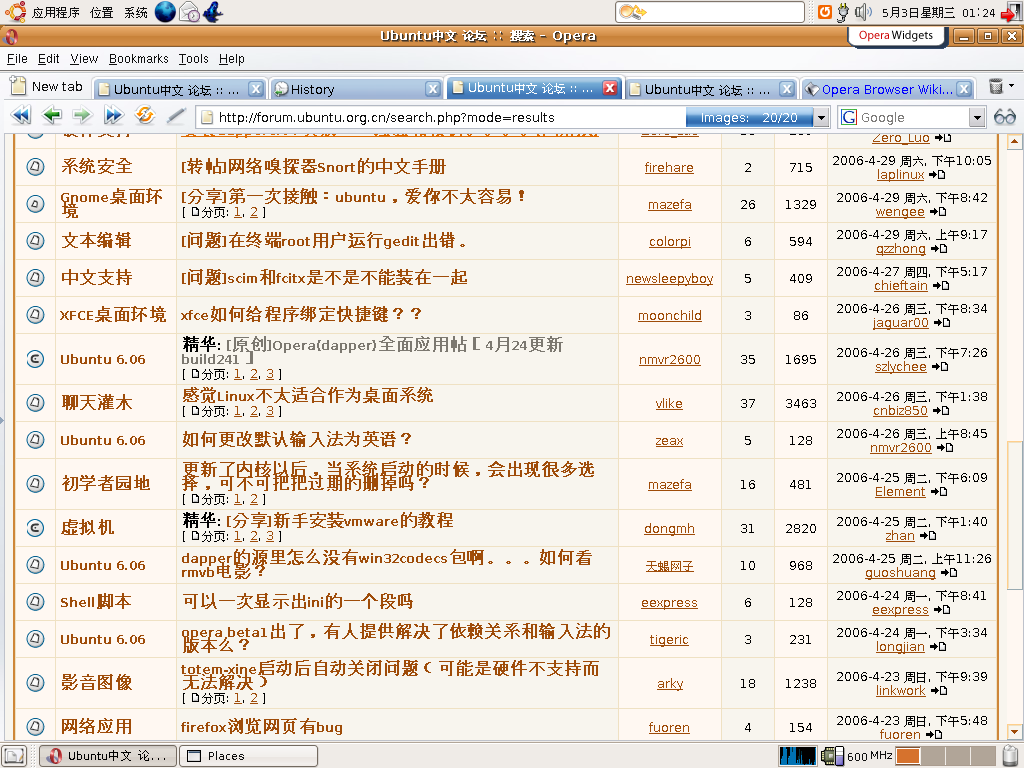Click the date and time clock

click(938, 12)
